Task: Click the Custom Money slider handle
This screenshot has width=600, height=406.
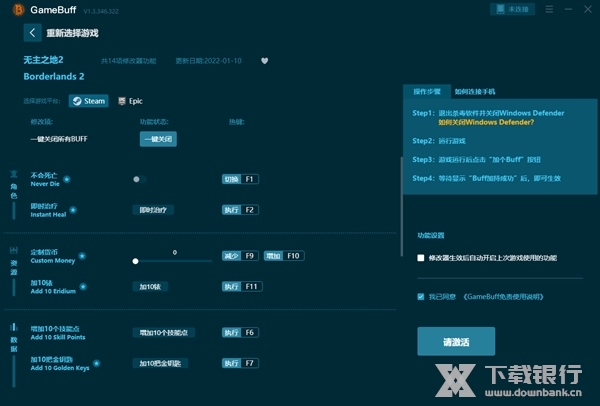Action: coord(136,261)
